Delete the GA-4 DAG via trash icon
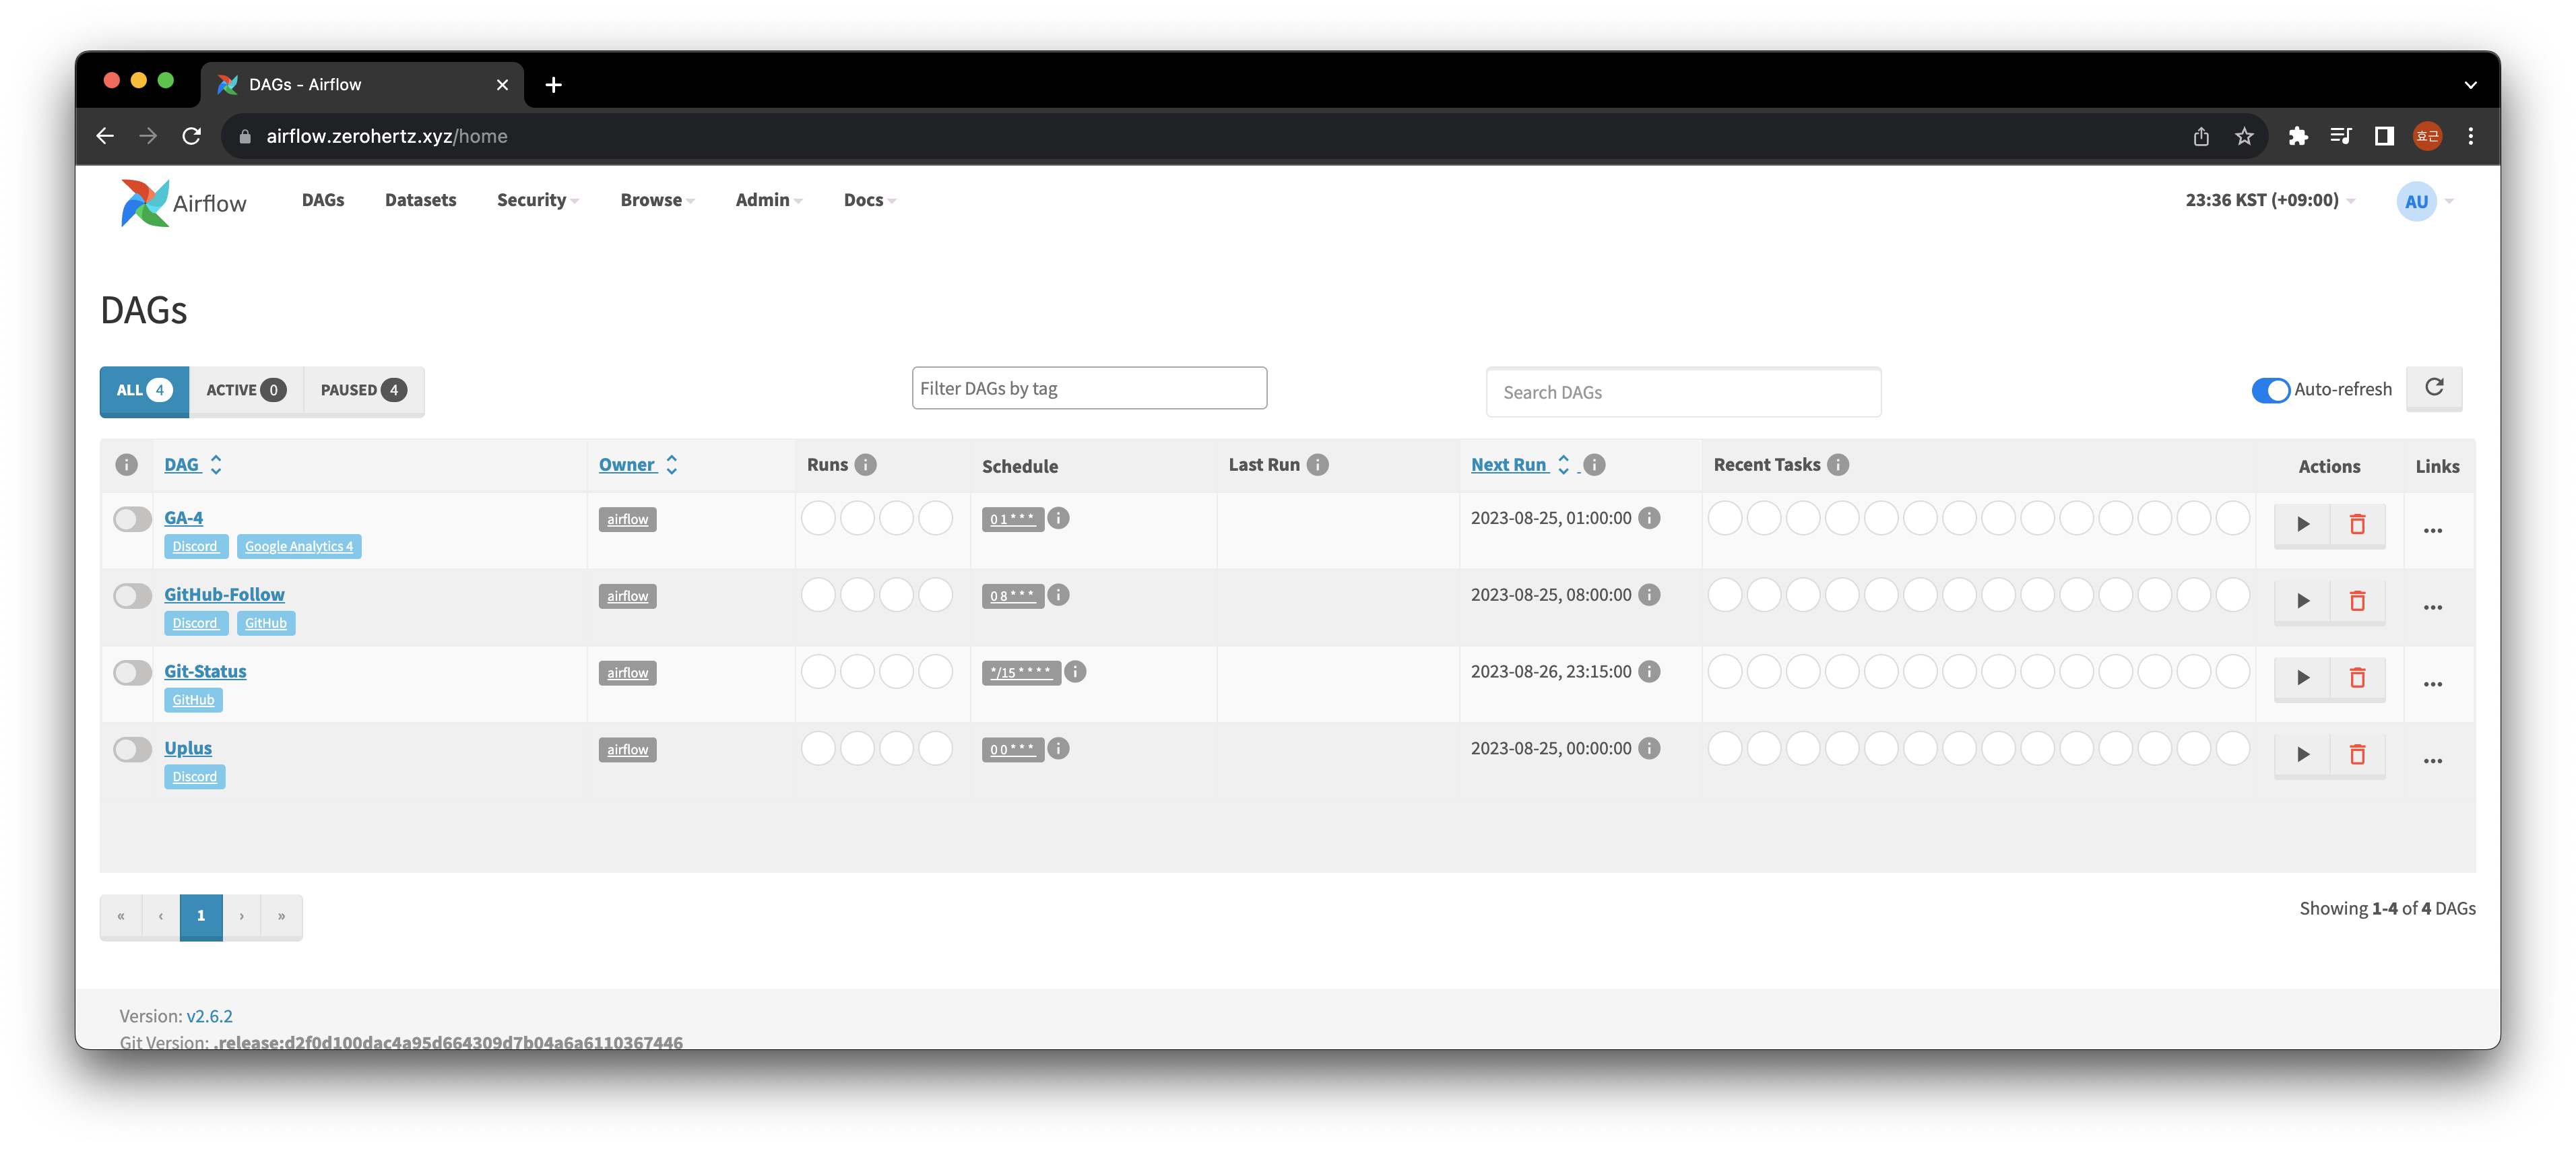2576x1149 pixels. click(2357, 524)
